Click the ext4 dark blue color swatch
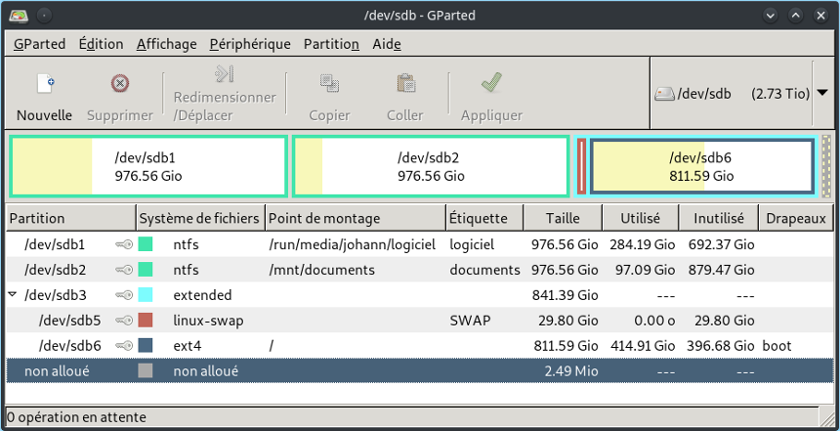The width and height of the screenshot is (840, 431). pyautogui.click(x=146, y=345)
